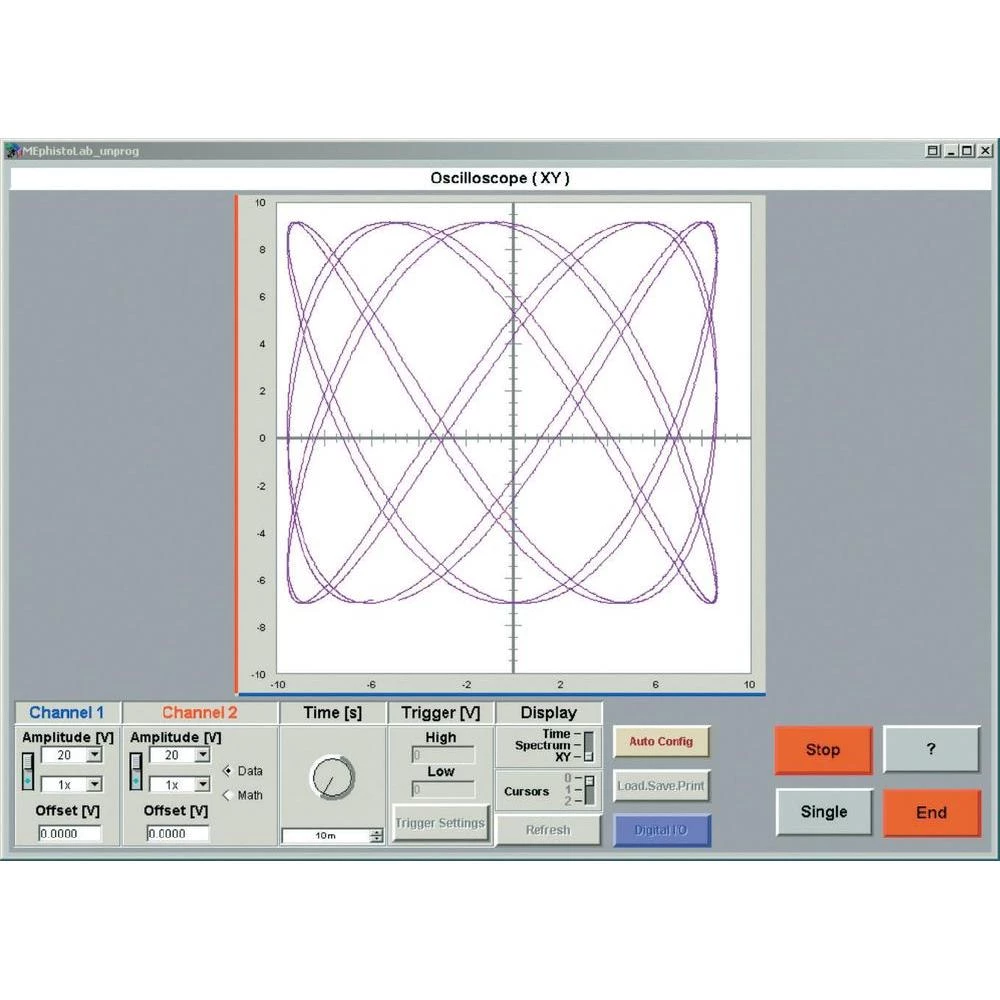Viewport: 1000px width, 1000px height.
Task: Click the Refresh button
Action: pyautogui.click(x=548, y=830)
